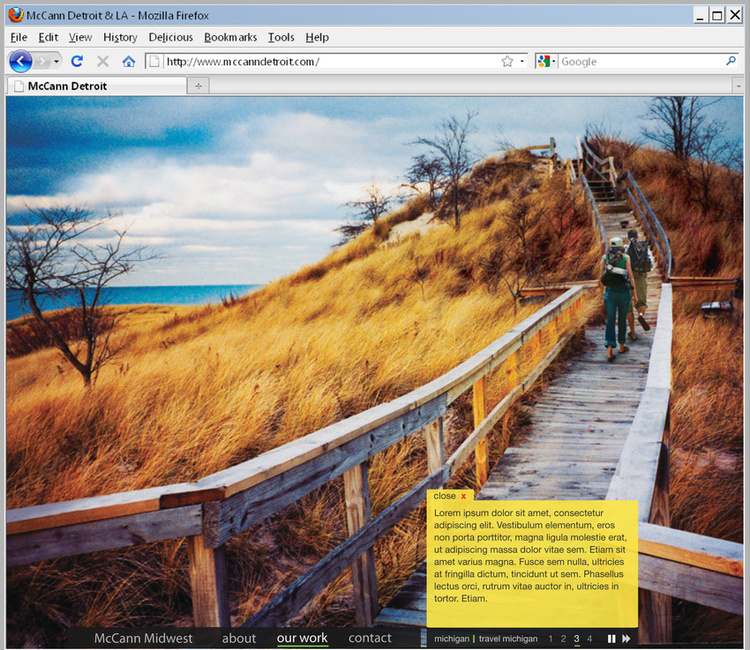Click the browser Back button
The image size is (750, 650).
click(x=20, y=62)
